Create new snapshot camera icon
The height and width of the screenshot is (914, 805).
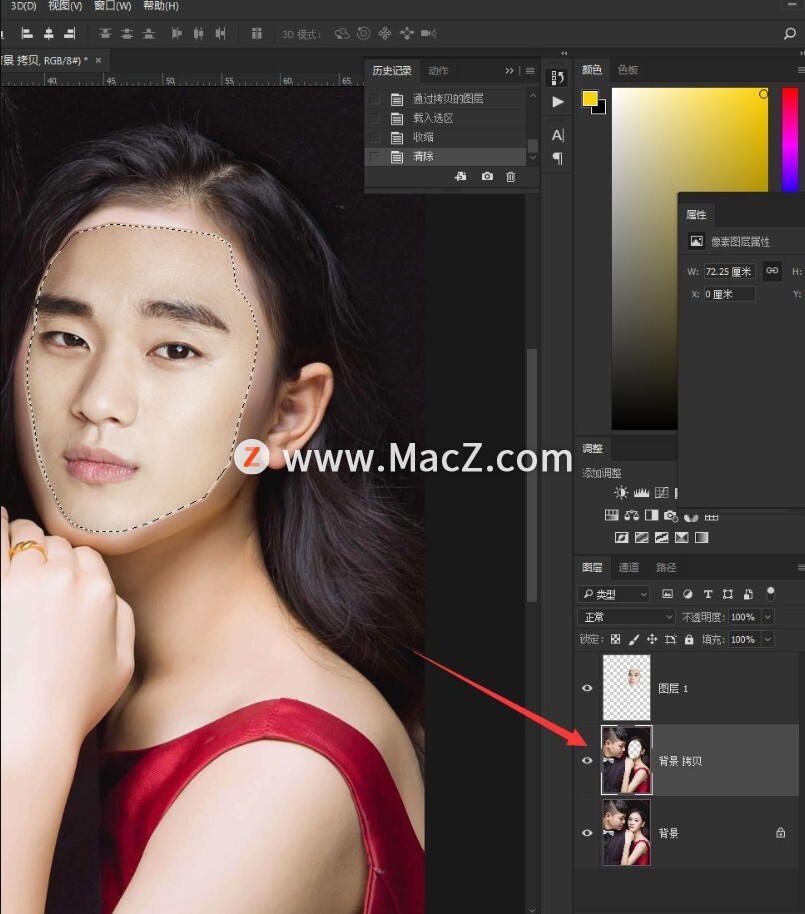pyautogui.click(x=487, y=176)
